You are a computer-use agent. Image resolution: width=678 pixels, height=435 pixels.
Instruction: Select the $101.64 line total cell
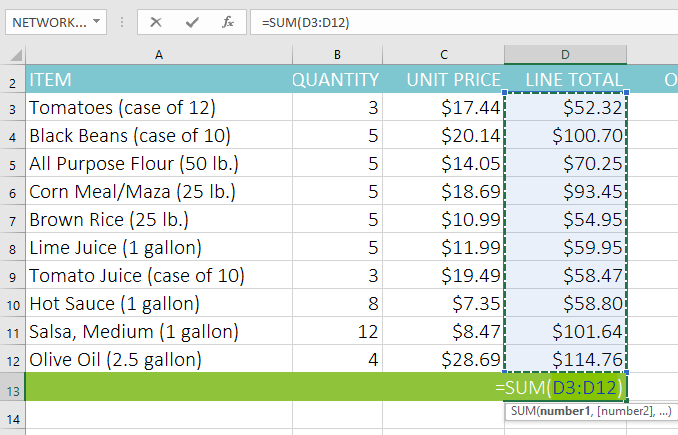point(565,331)
